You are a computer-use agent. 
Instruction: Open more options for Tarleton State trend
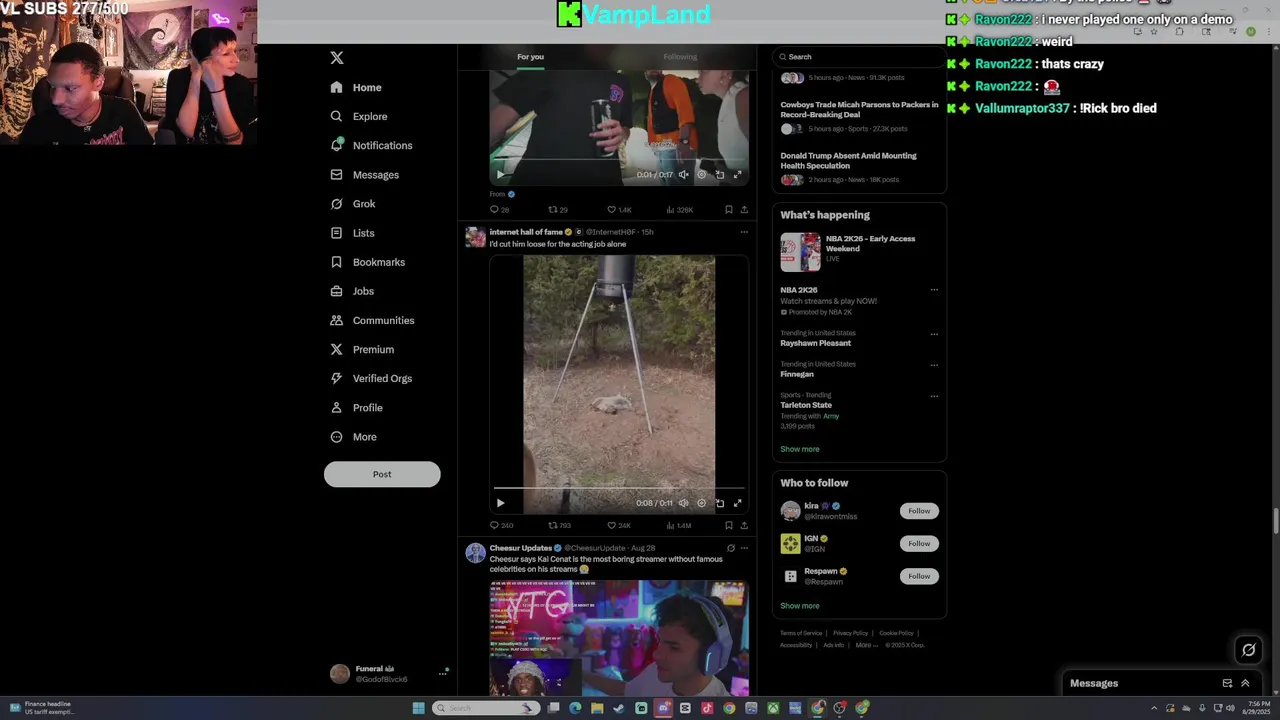coord(934,396)
